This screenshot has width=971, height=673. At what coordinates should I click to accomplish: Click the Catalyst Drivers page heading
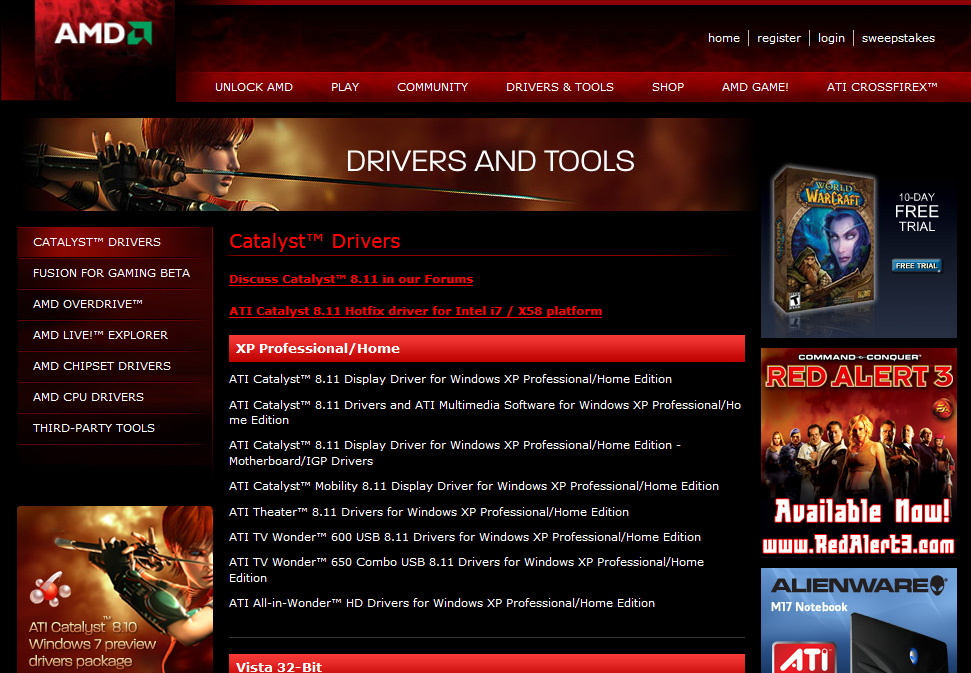tap(315, 241)
